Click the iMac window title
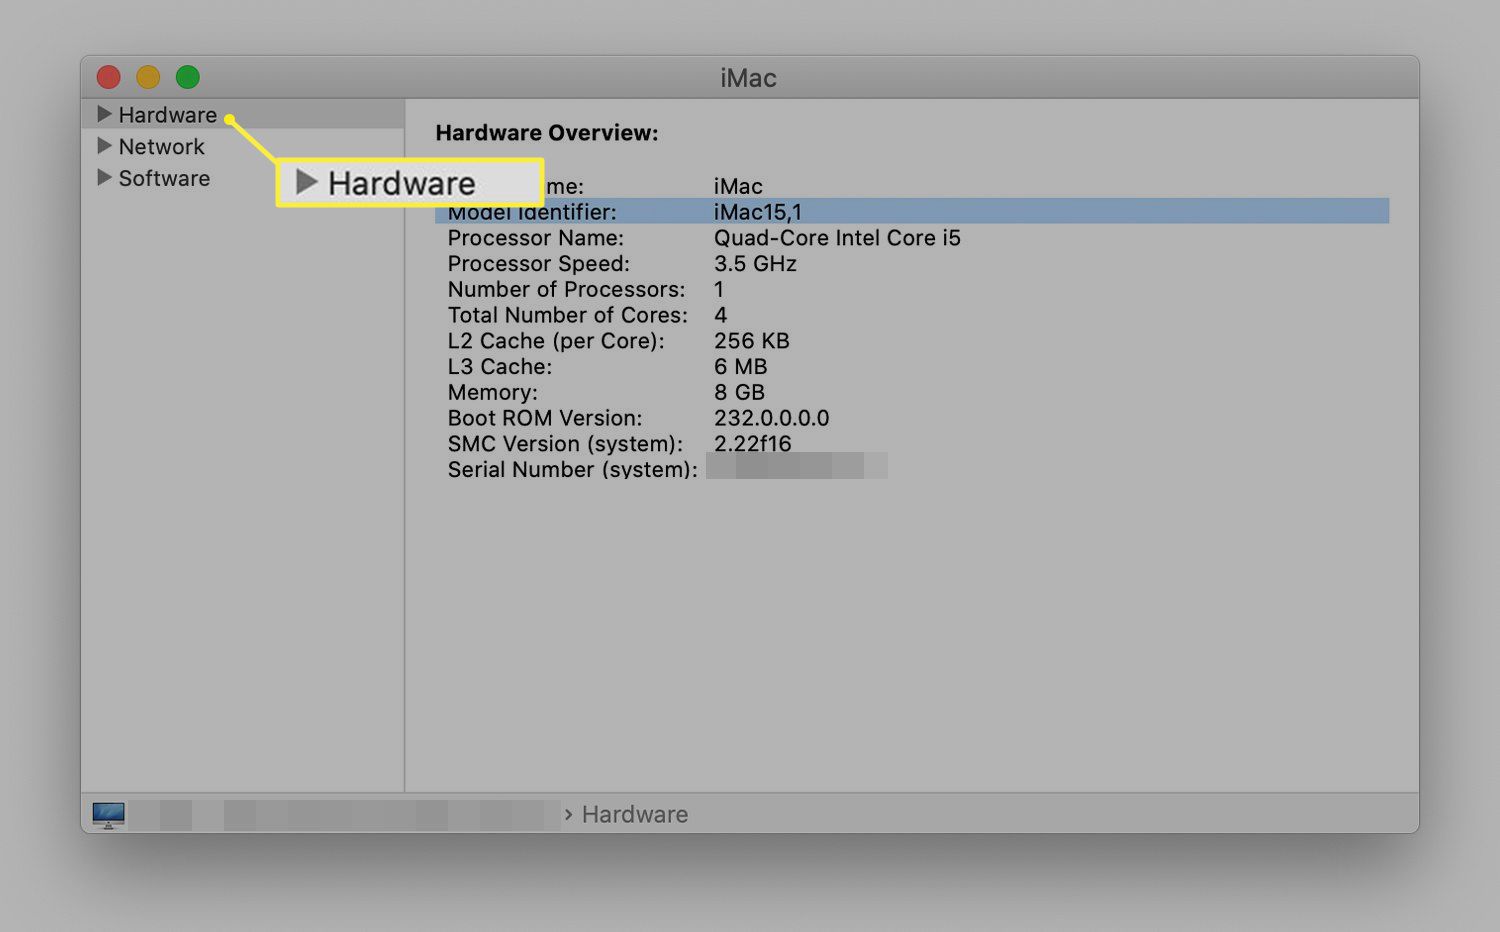The width and height of the screenshot is (1500, 932). pyautogui.click(x=748, y=78)
